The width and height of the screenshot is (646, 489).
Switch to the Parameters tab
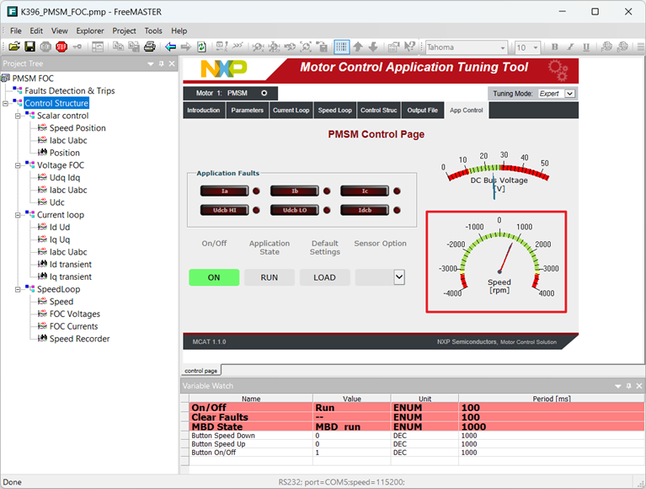coord(247,110)
